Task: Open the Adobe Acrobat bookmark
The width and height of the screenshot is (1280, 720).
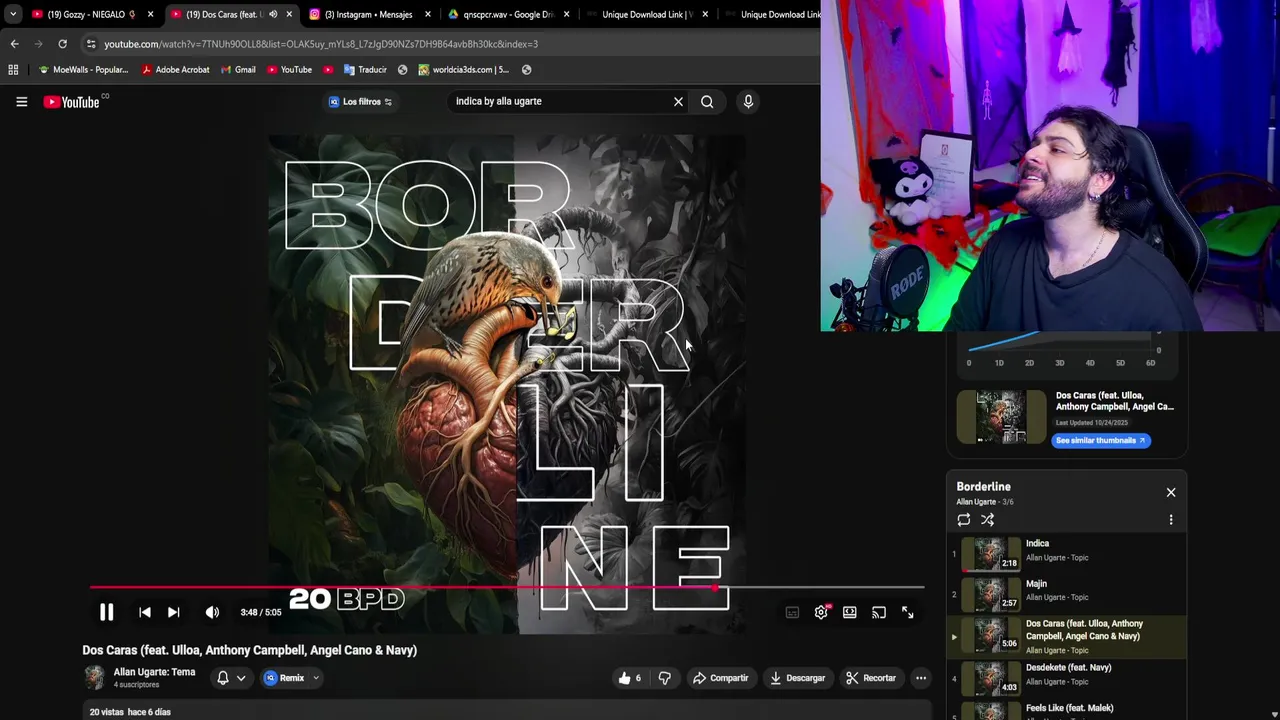Action: 175,70
